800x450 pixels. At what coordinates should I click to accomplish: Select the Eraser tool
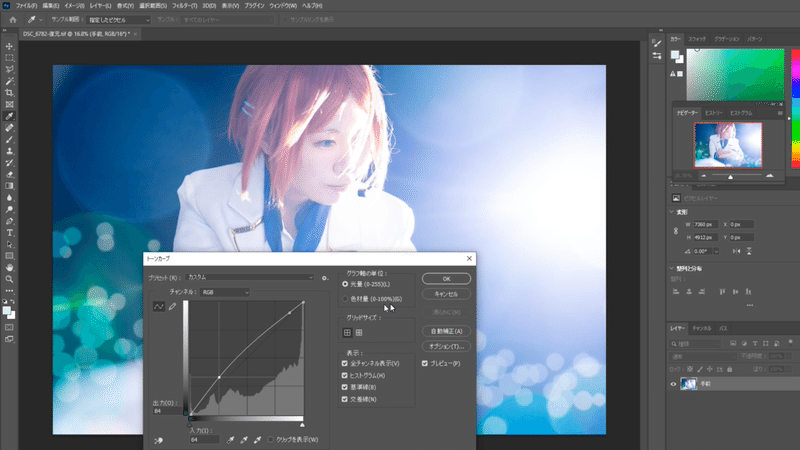click(9, 174)
